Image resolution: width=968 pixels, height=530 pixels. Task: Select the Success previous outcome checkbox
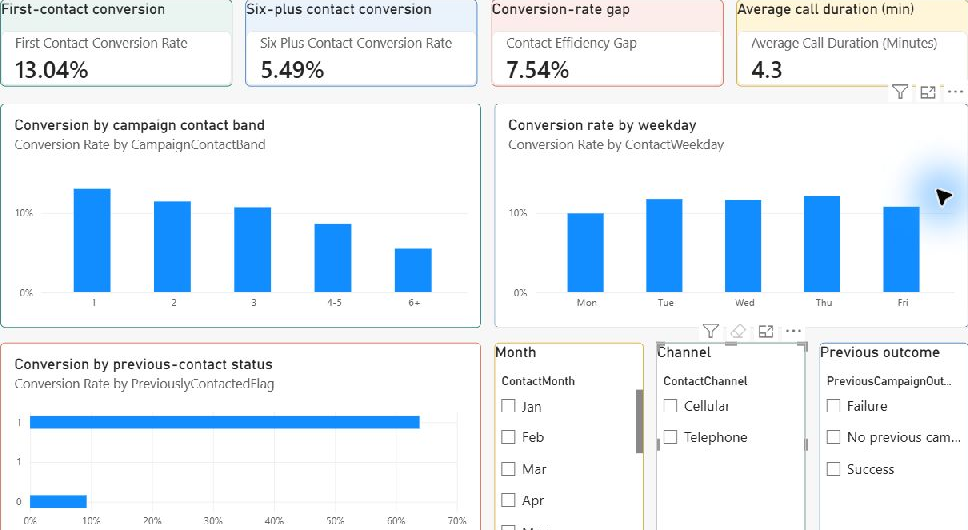(833, 468)
